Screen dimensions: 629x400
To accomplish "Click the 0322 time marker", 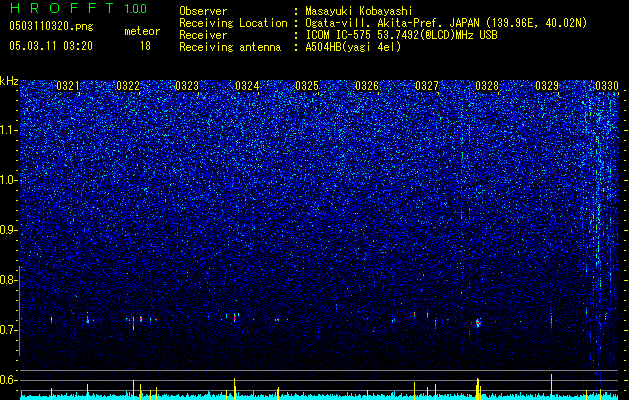I will pos(128,85).
